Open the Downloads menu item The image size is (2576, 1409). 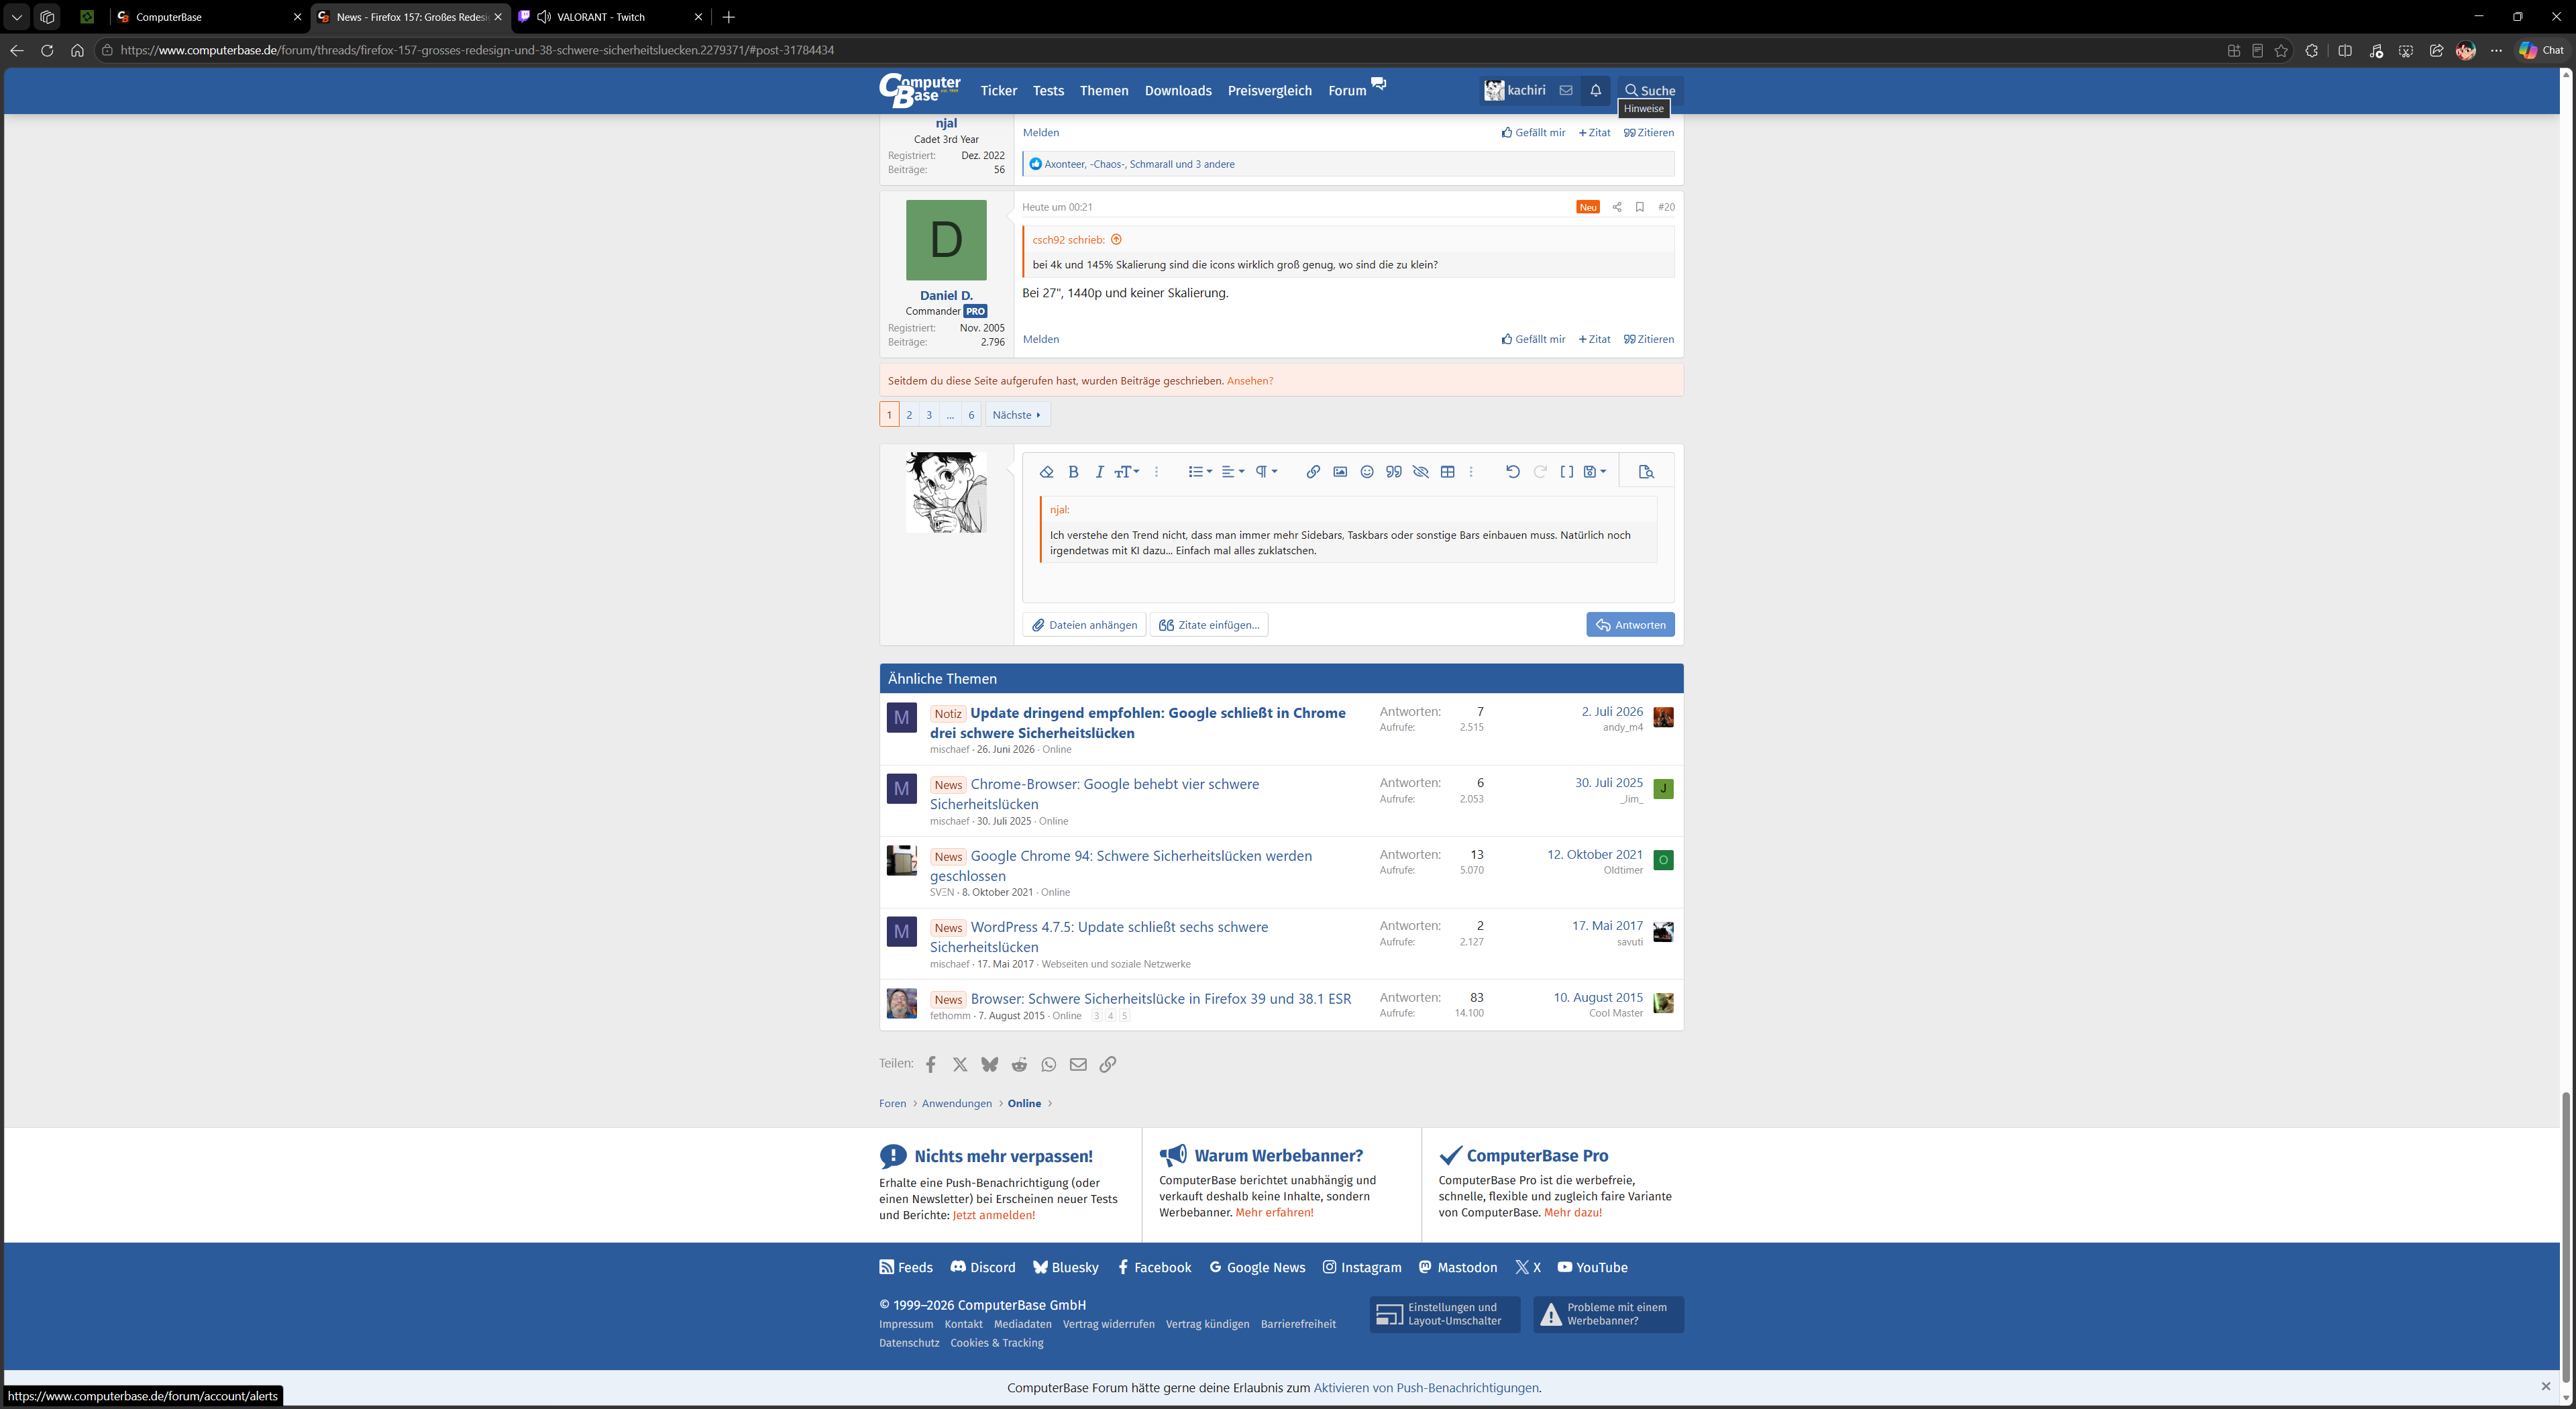pos(1178,91)
